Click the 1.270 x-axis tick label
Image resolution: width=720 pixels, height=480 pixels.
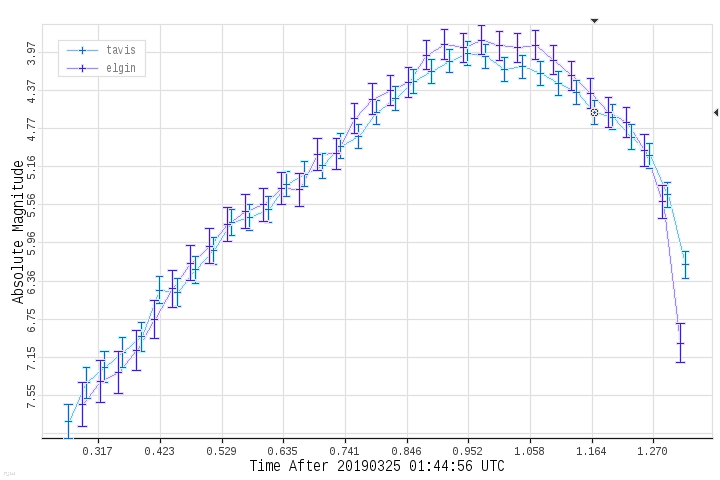(x=652, y=451)
